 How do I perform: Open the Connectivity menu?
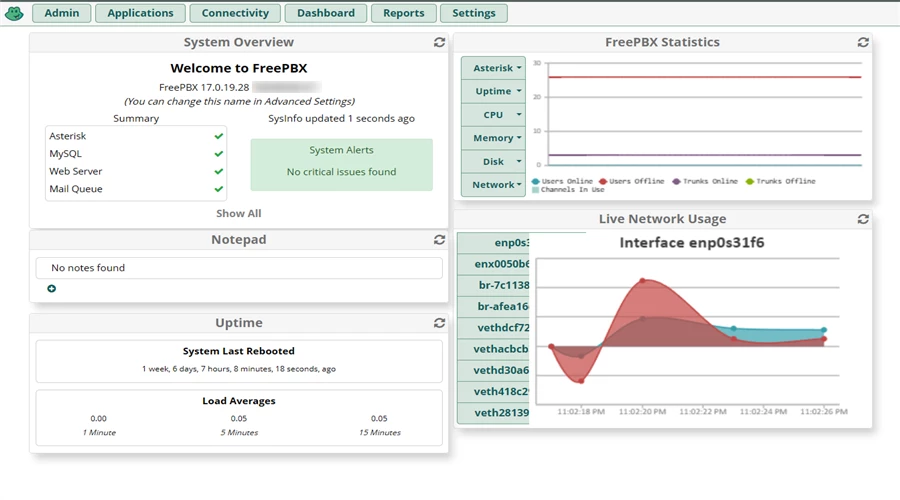(x=235, y=13)
